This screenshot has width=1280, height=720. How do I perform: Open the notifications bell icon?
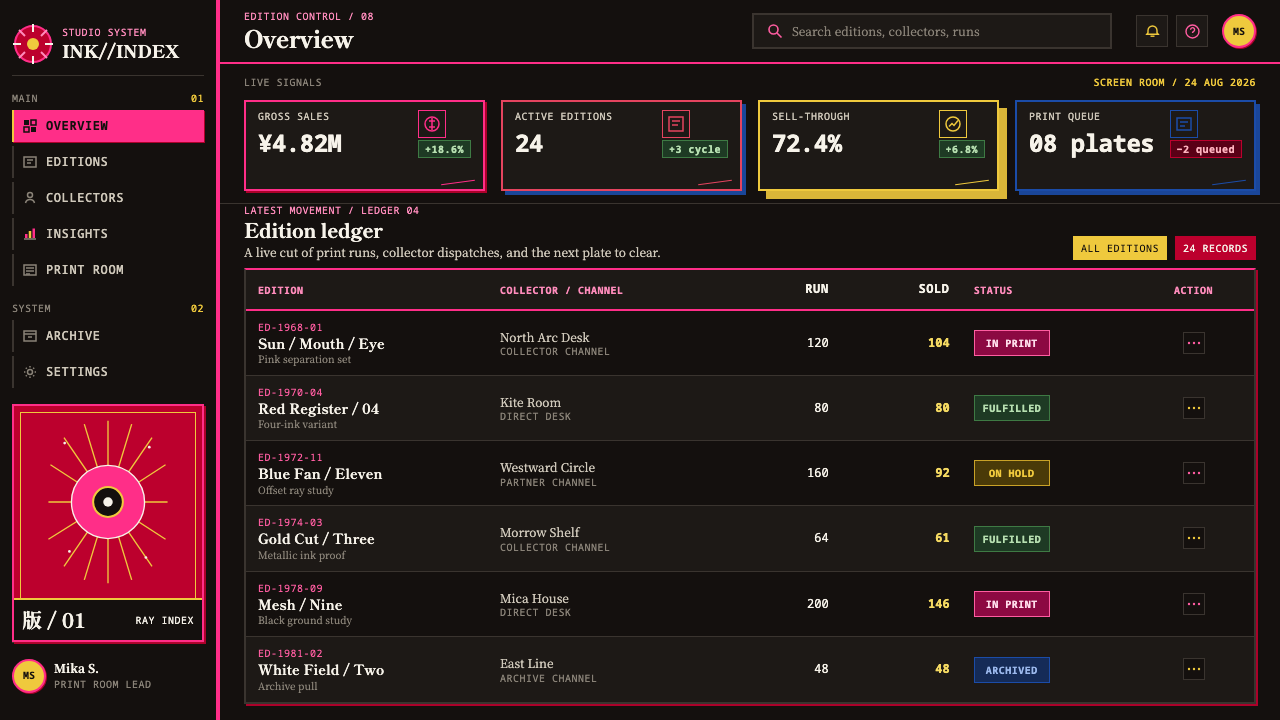pyautogui.click(x=1152, y=31)
